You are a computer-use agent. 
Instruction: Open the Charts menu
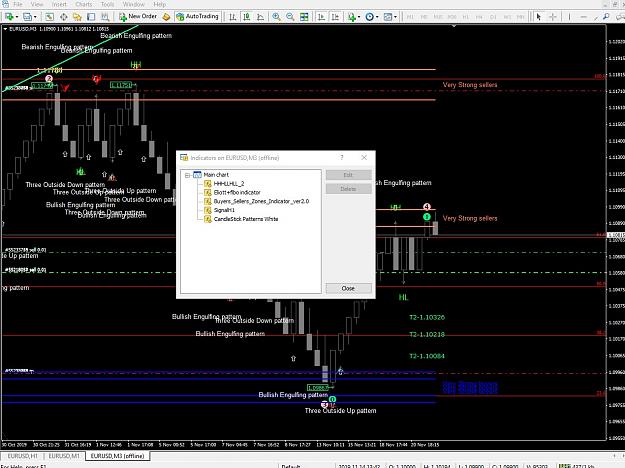coord(84,4)
